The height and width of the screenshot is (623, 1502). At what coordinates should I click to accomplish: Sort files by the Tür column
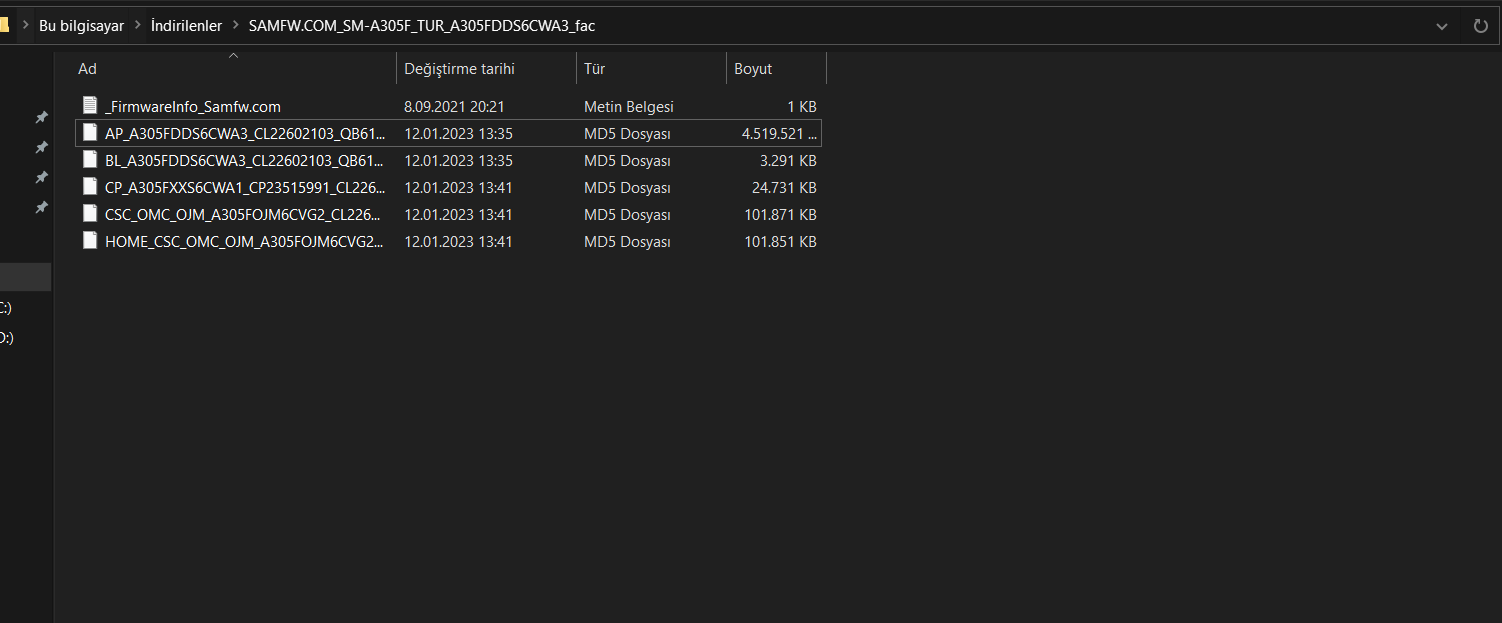(651, 69)
